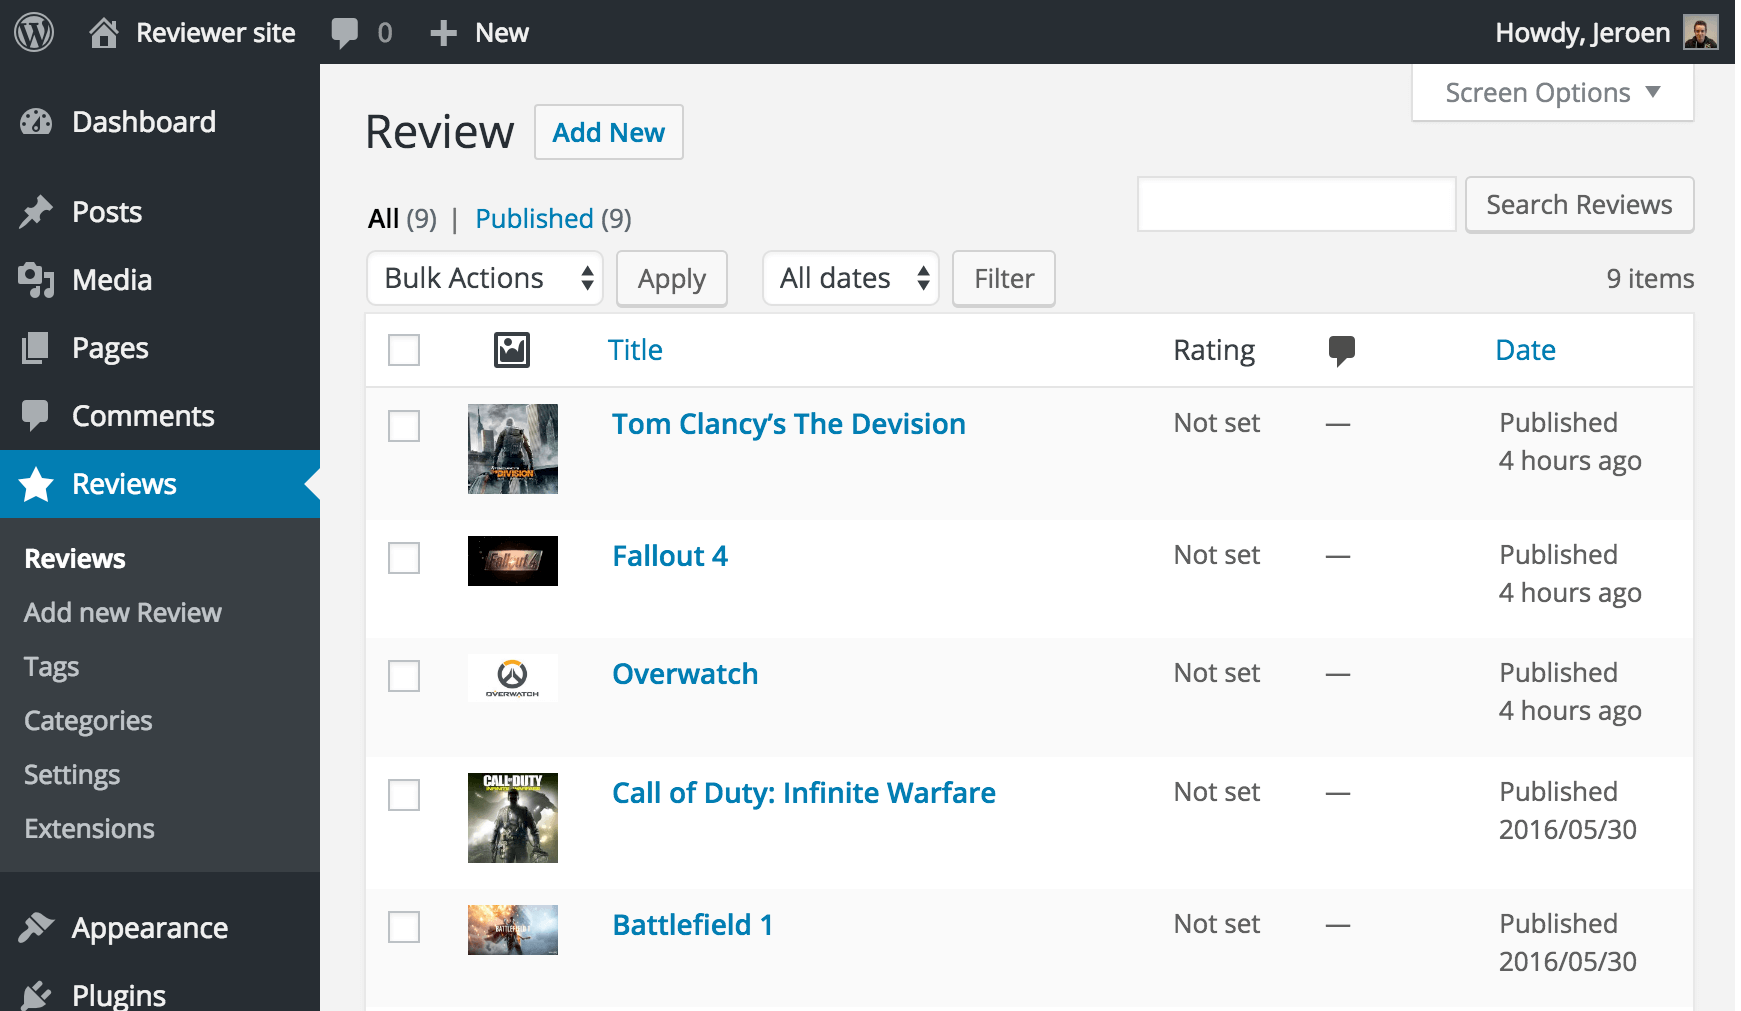Click the Reviewer site name link

coord(216,33)
